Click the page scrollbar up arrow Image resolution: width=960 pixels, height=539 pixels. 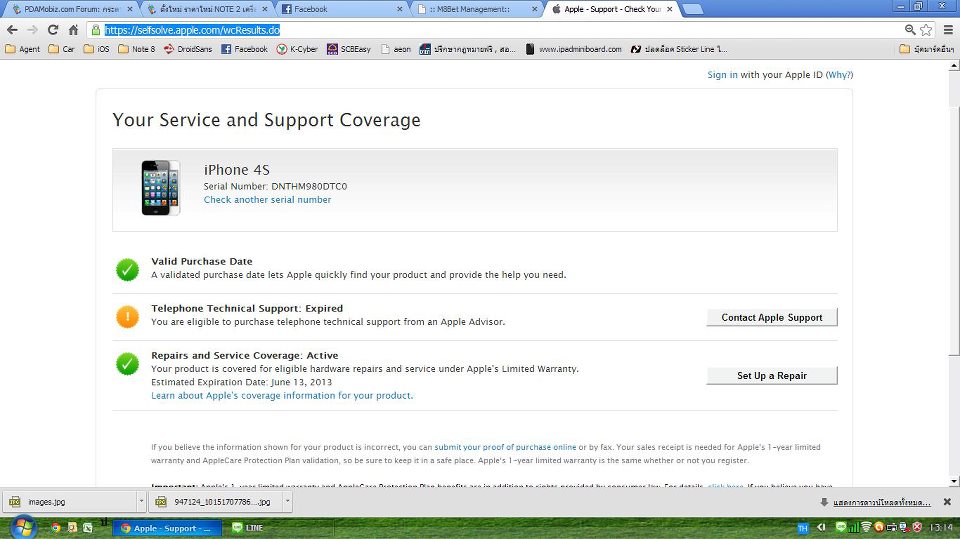954,65
